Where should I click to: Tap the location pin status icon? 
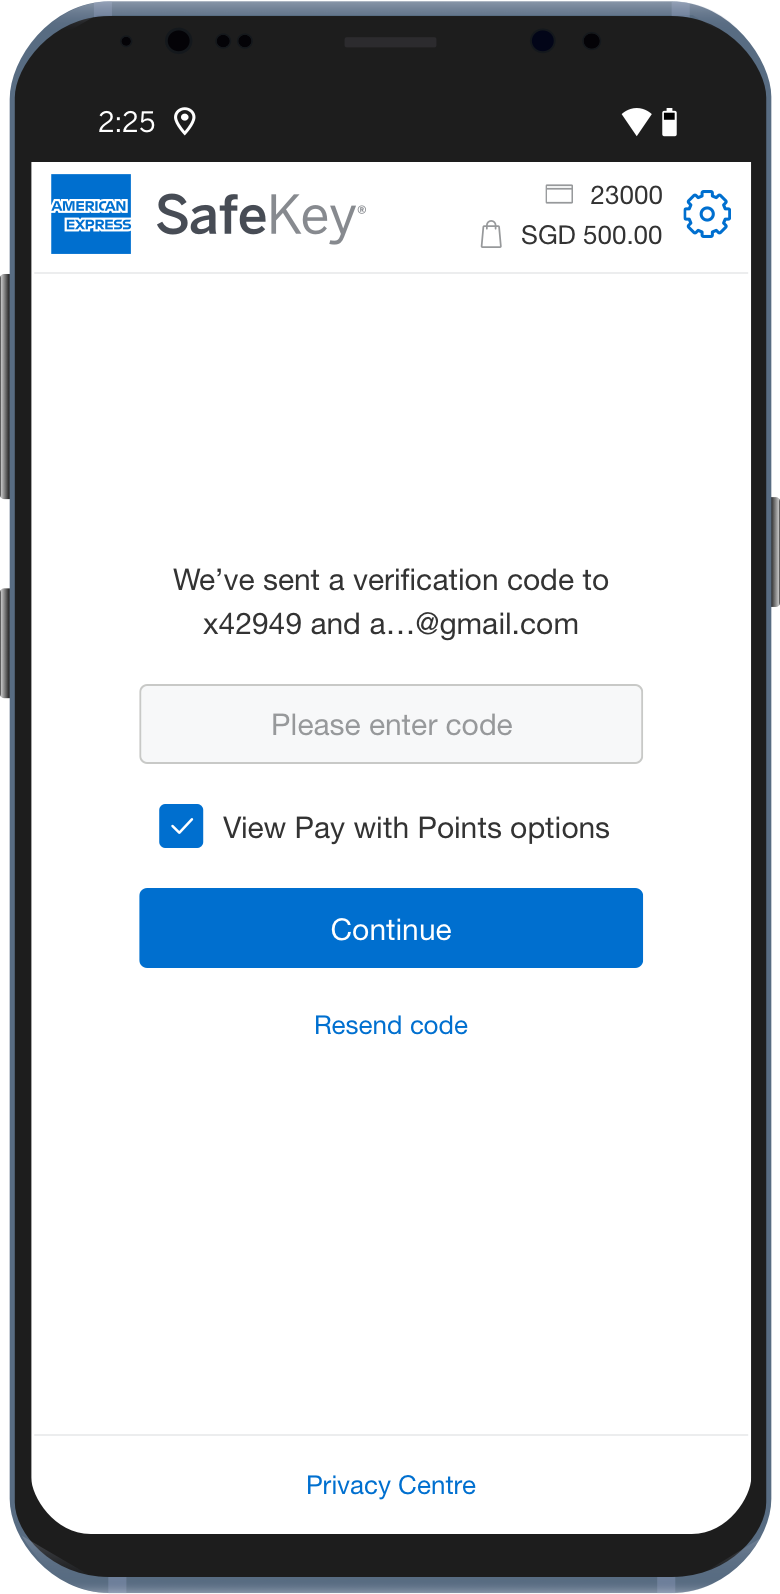[x=184, y=122]
